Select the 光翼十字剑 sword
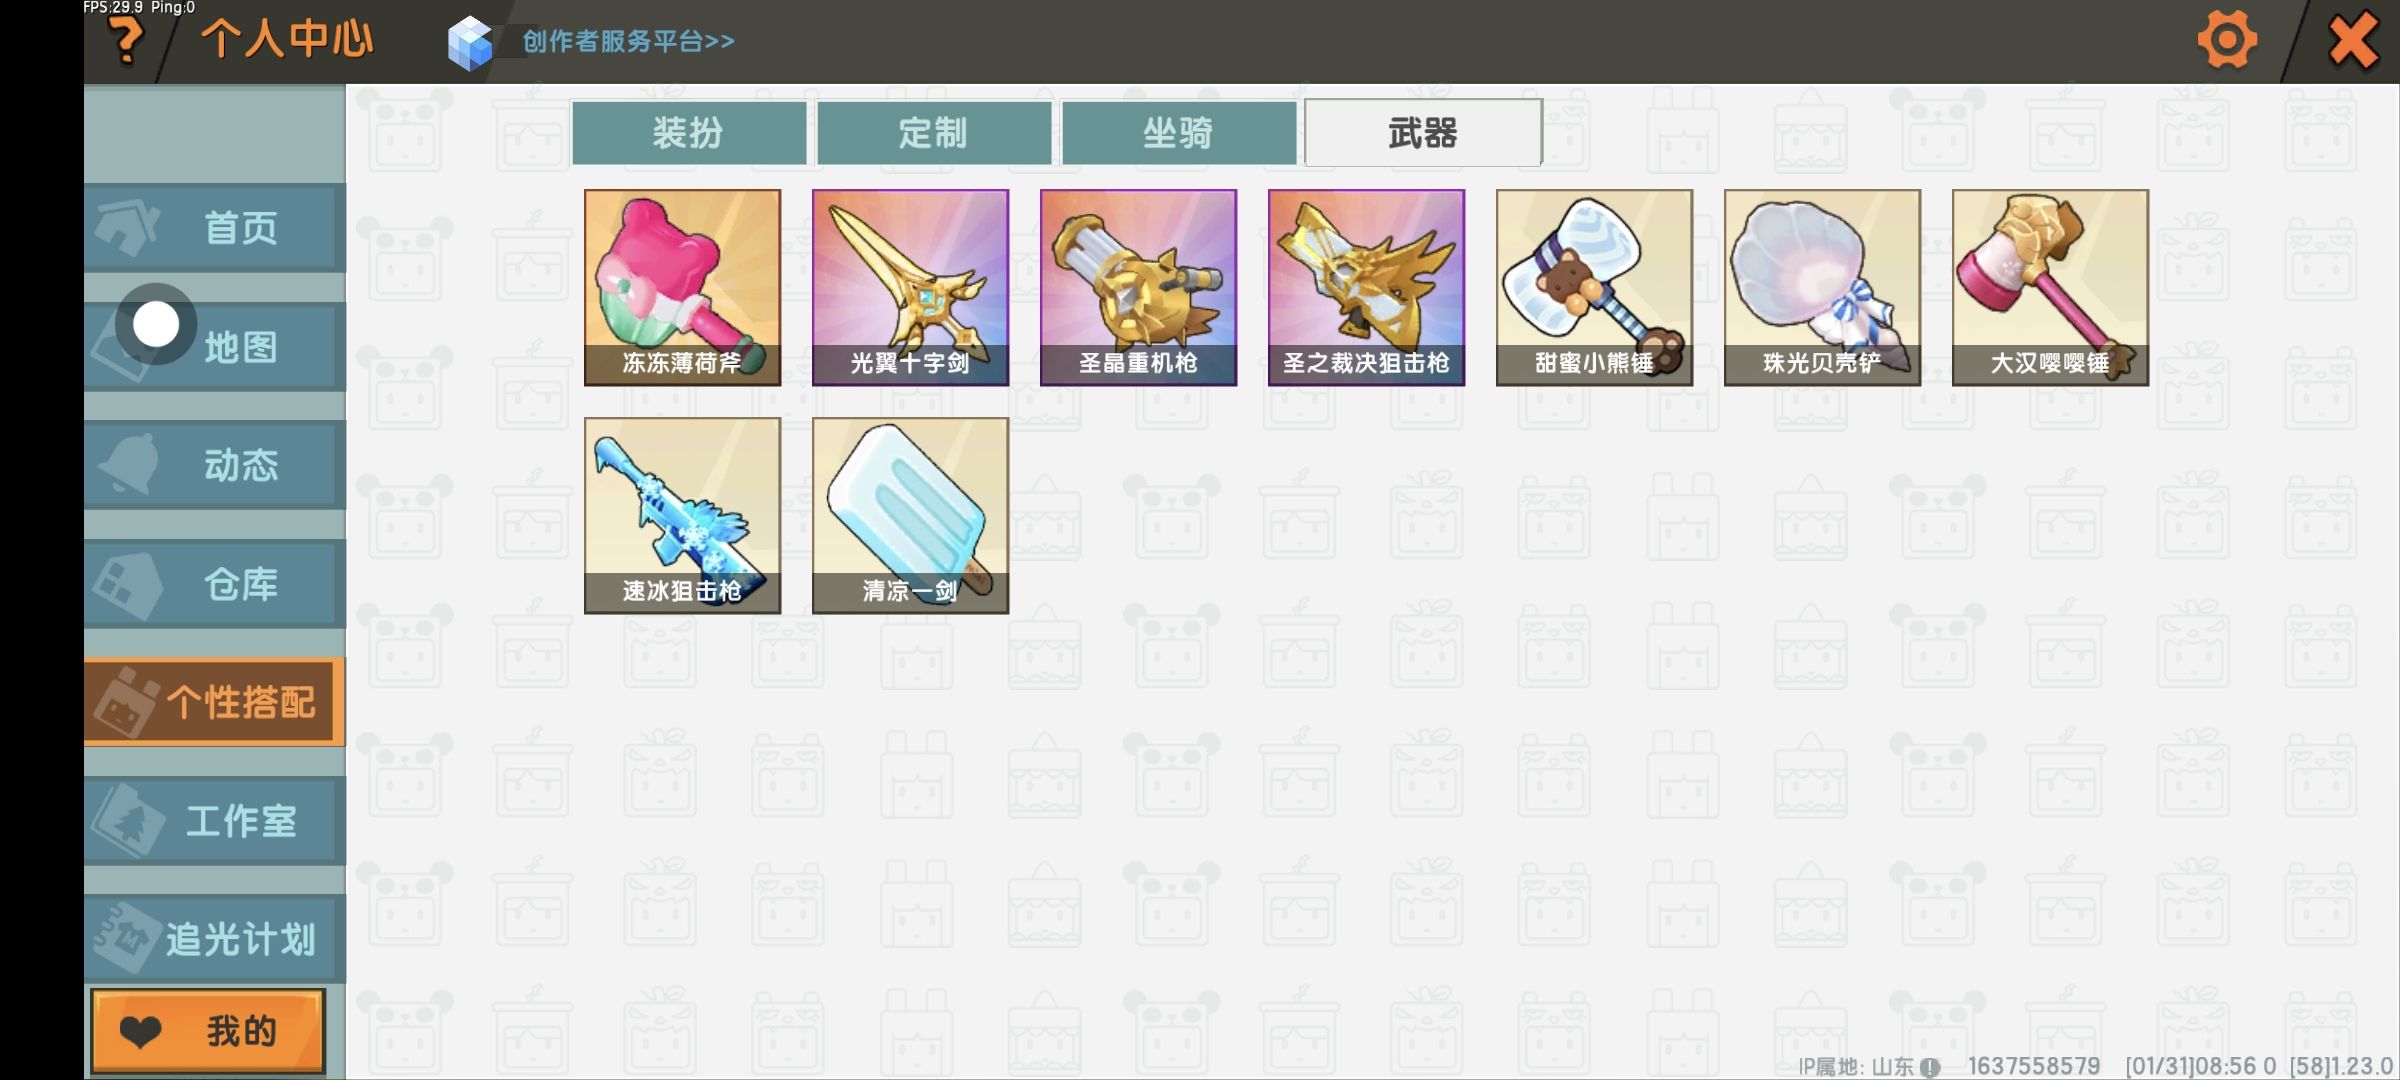Screen dimensions: 2400x1080 [x=910, y=287]
